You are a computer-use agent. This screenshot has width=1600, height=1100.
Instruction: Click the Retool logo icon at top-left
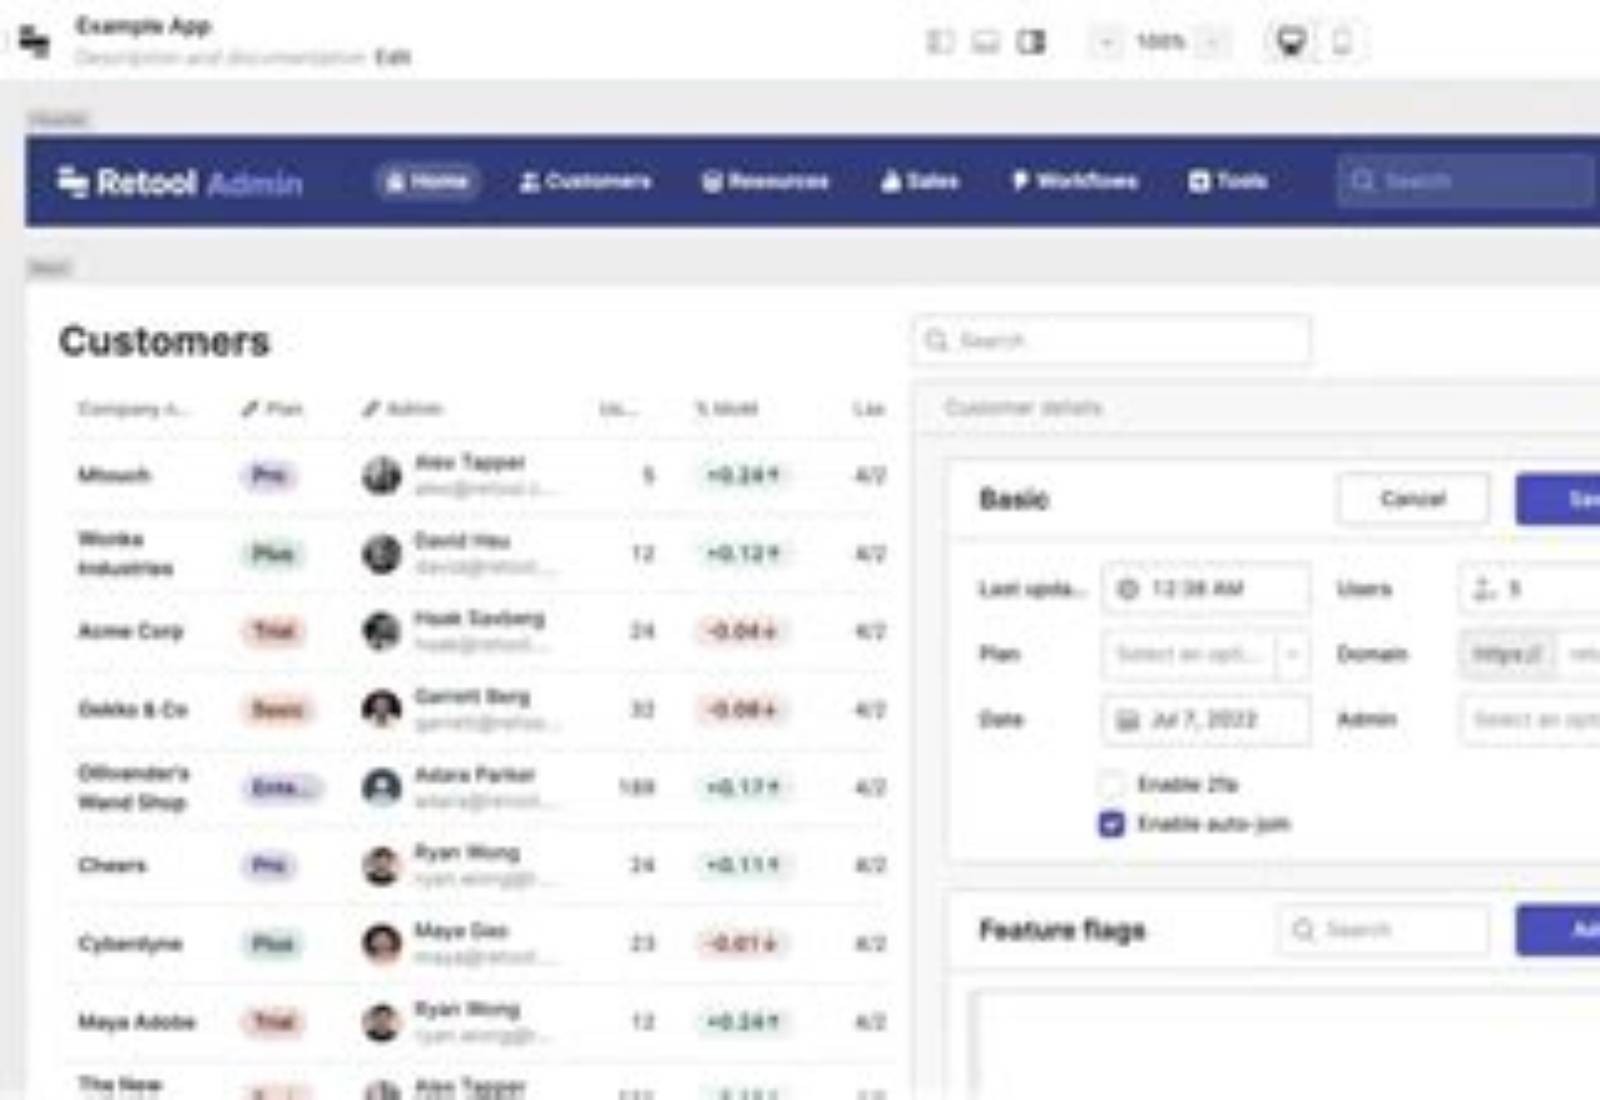pyautogui.click(x=35, y=41)
